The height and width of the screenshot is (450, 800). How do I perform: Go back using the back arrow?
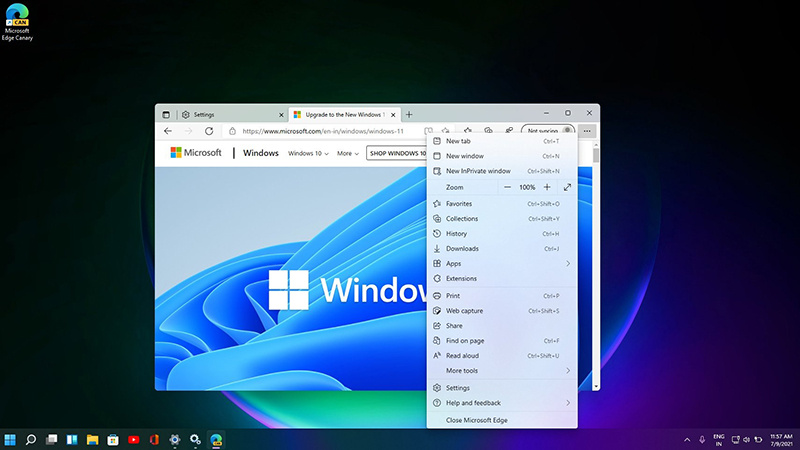pyautogui.click(x=168, y=131)
